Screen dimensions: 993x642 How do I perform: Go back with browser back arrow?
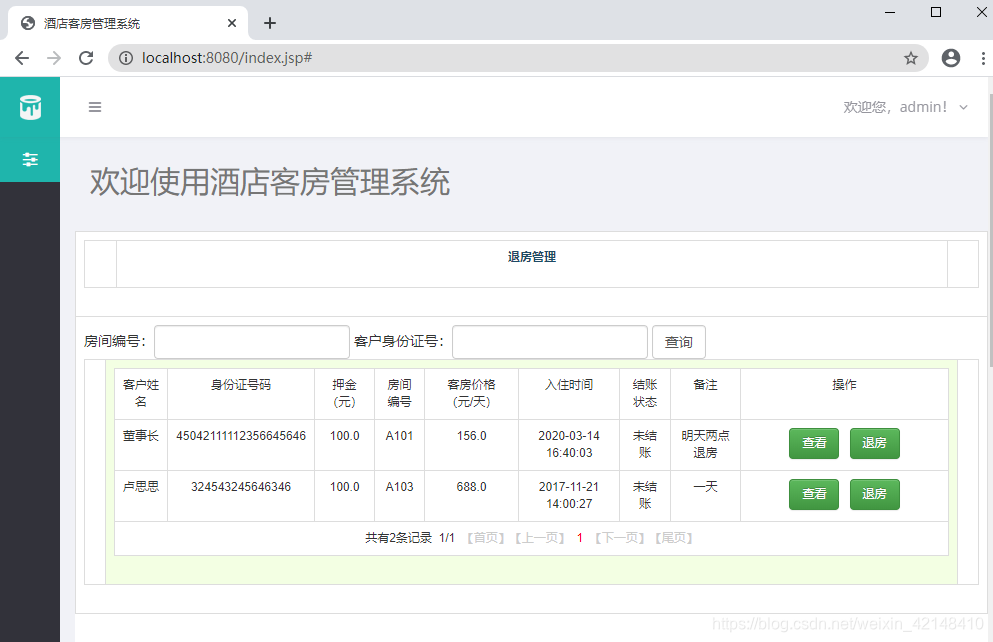22,58
